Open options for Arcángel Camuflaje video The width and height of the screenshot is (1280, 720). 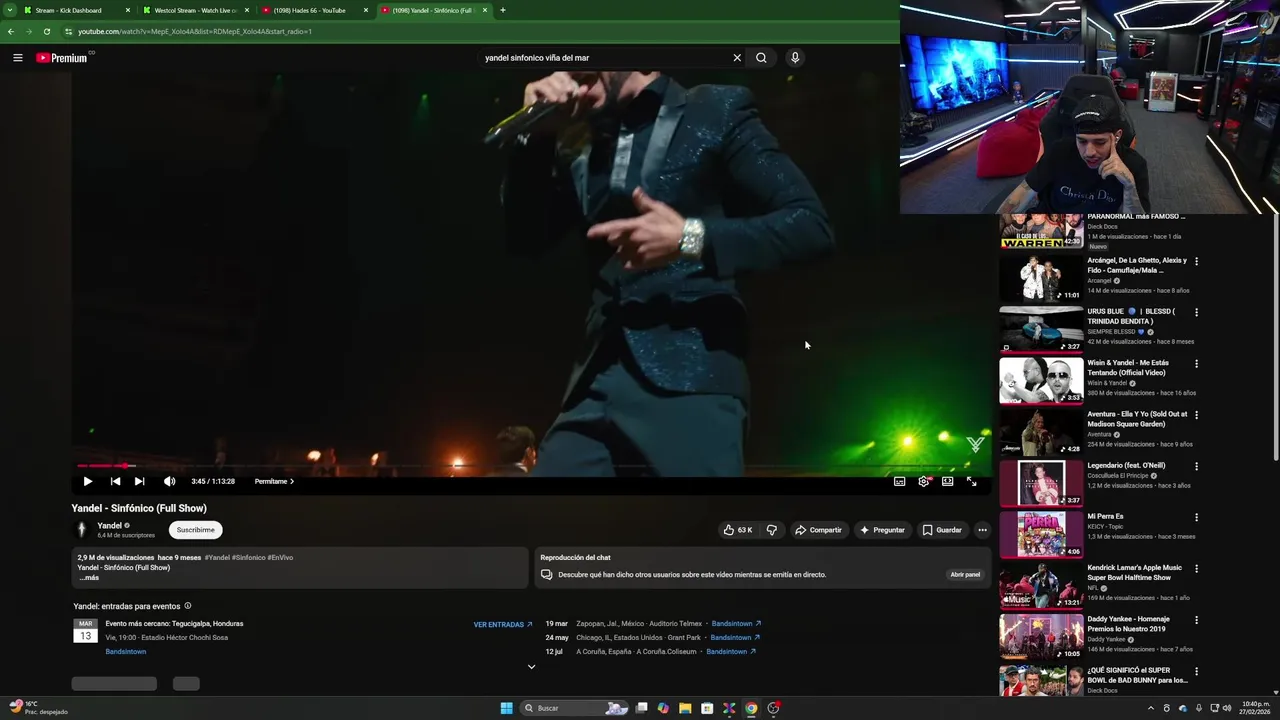[1196, 261]
